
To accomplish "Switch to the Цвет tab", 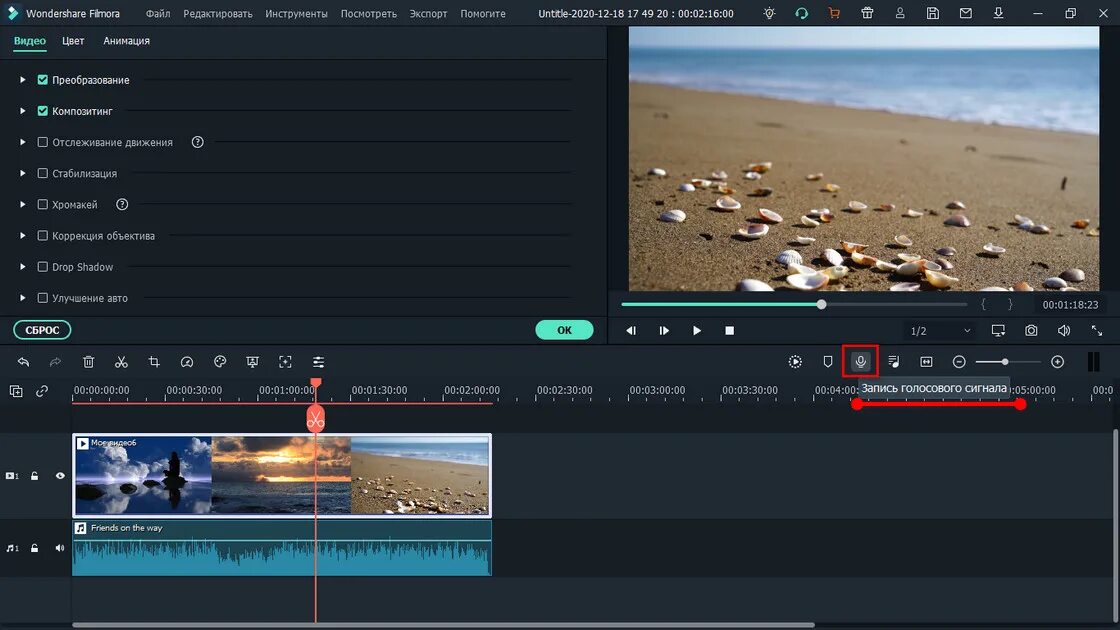I will coord(72,41).
